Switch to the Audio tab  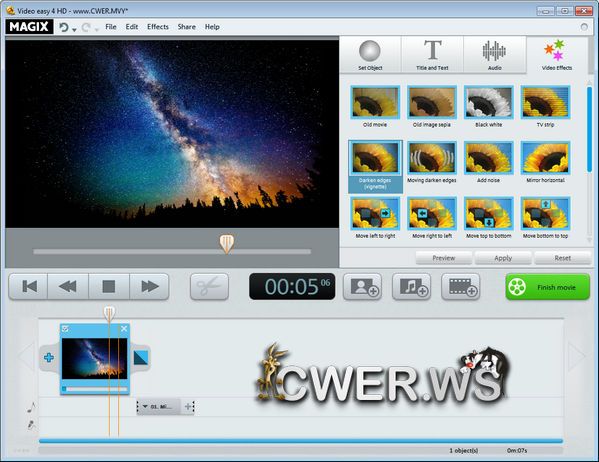tap(494, 55)
